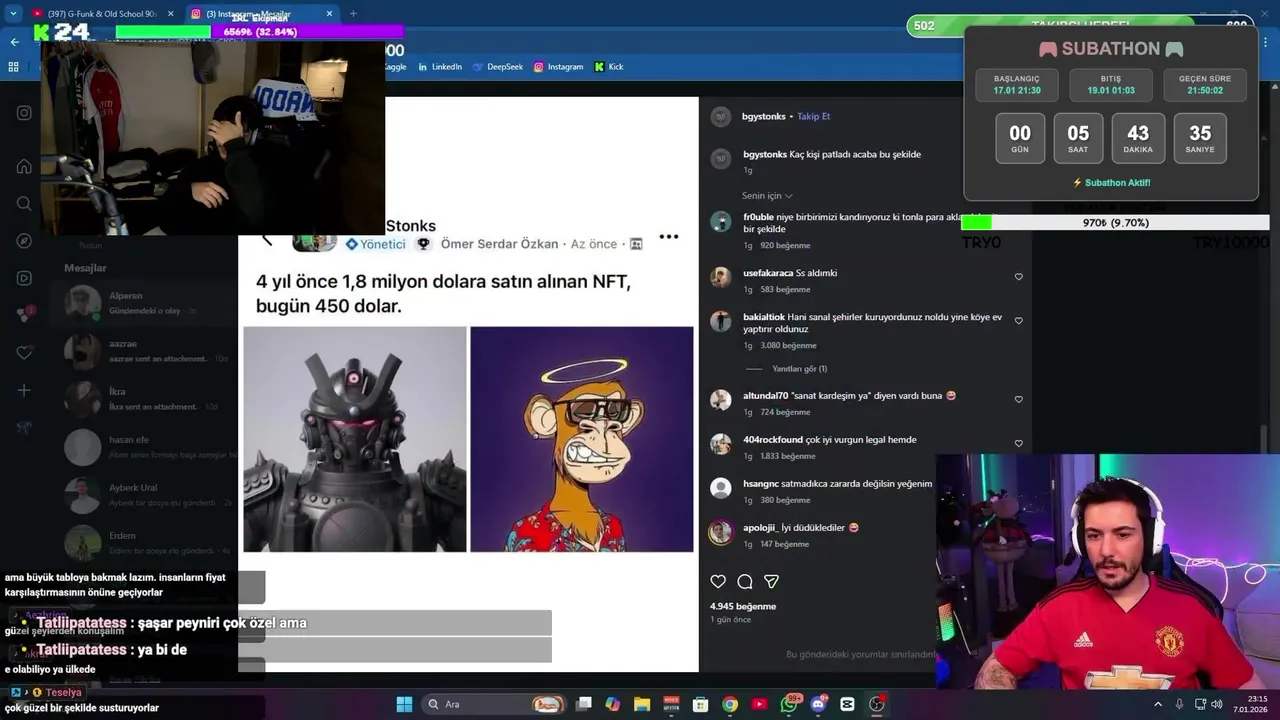Open Instagram Reels in the sidebar
The height and width of the screenshot is (720, 1280).
tap(24, 278)
